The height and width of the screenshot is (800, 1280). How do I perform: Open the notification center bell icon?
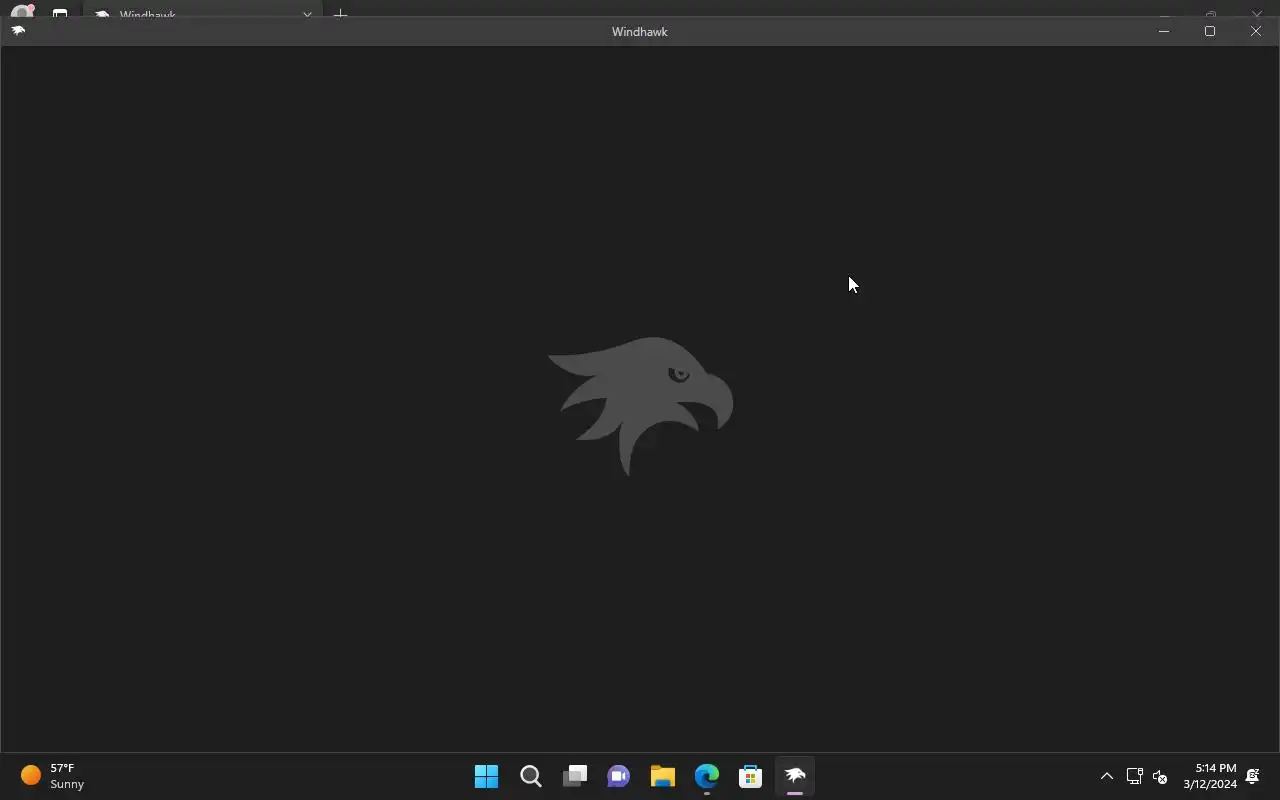[1253, 776]
